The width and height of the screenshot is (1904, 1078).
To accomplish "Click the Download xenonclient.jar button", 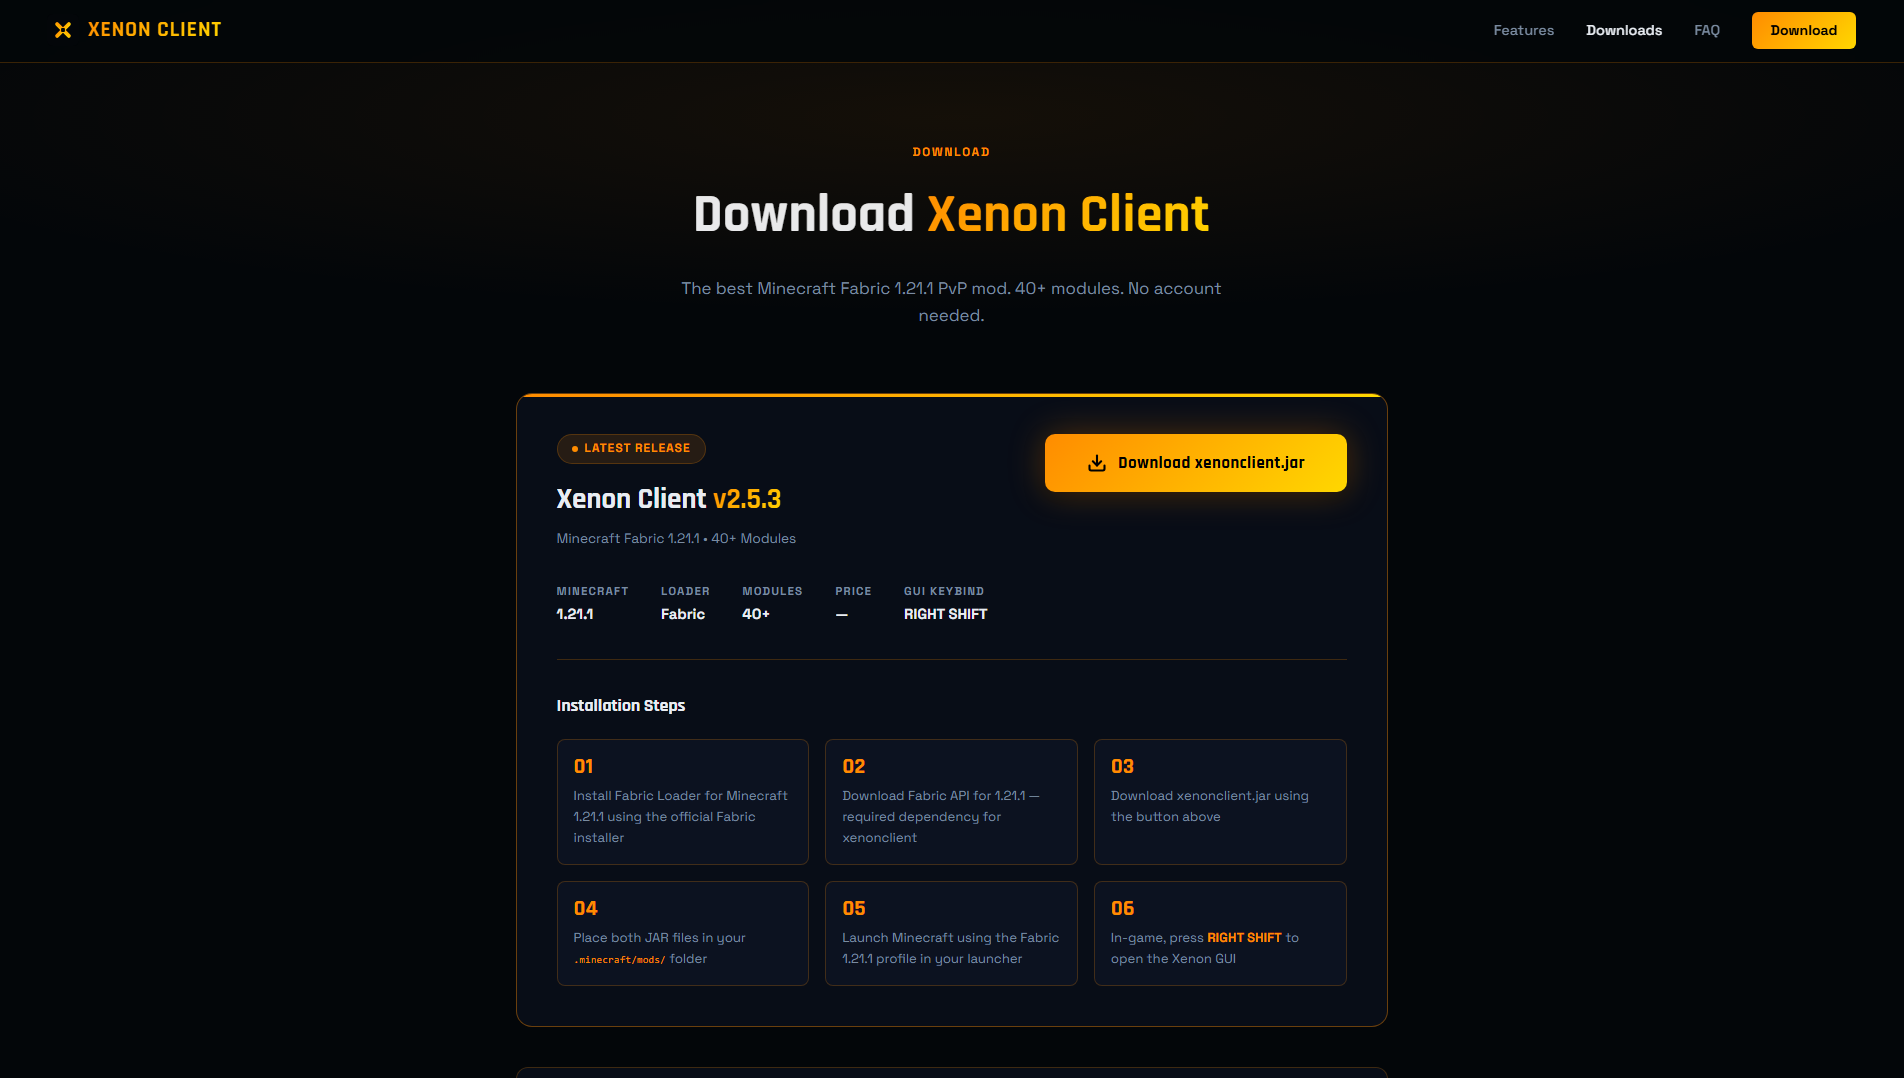I will pyautogui.click(x=1195, y=463).
